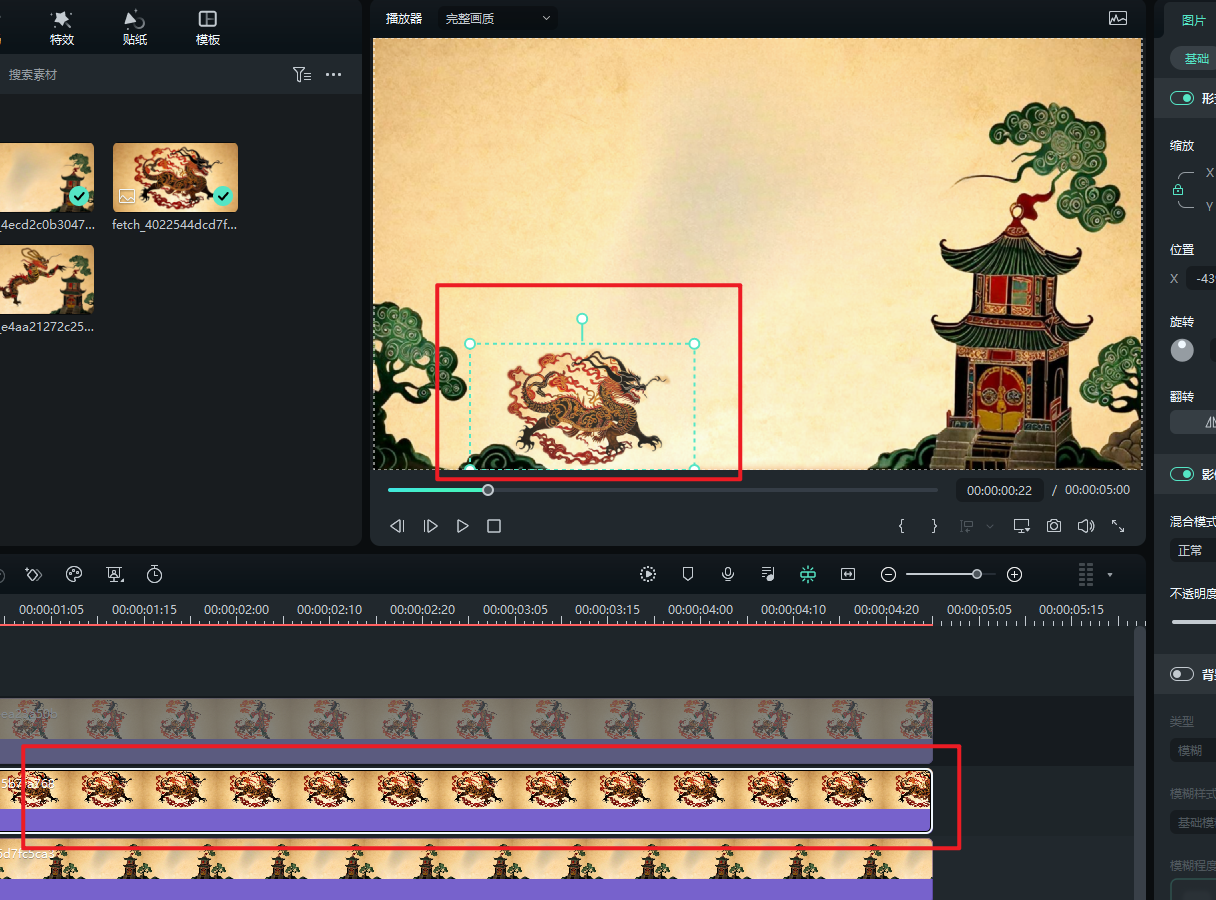1216x900 pixels.
Task: Open the 完整画质 quality dropdown
Action: 499,19
